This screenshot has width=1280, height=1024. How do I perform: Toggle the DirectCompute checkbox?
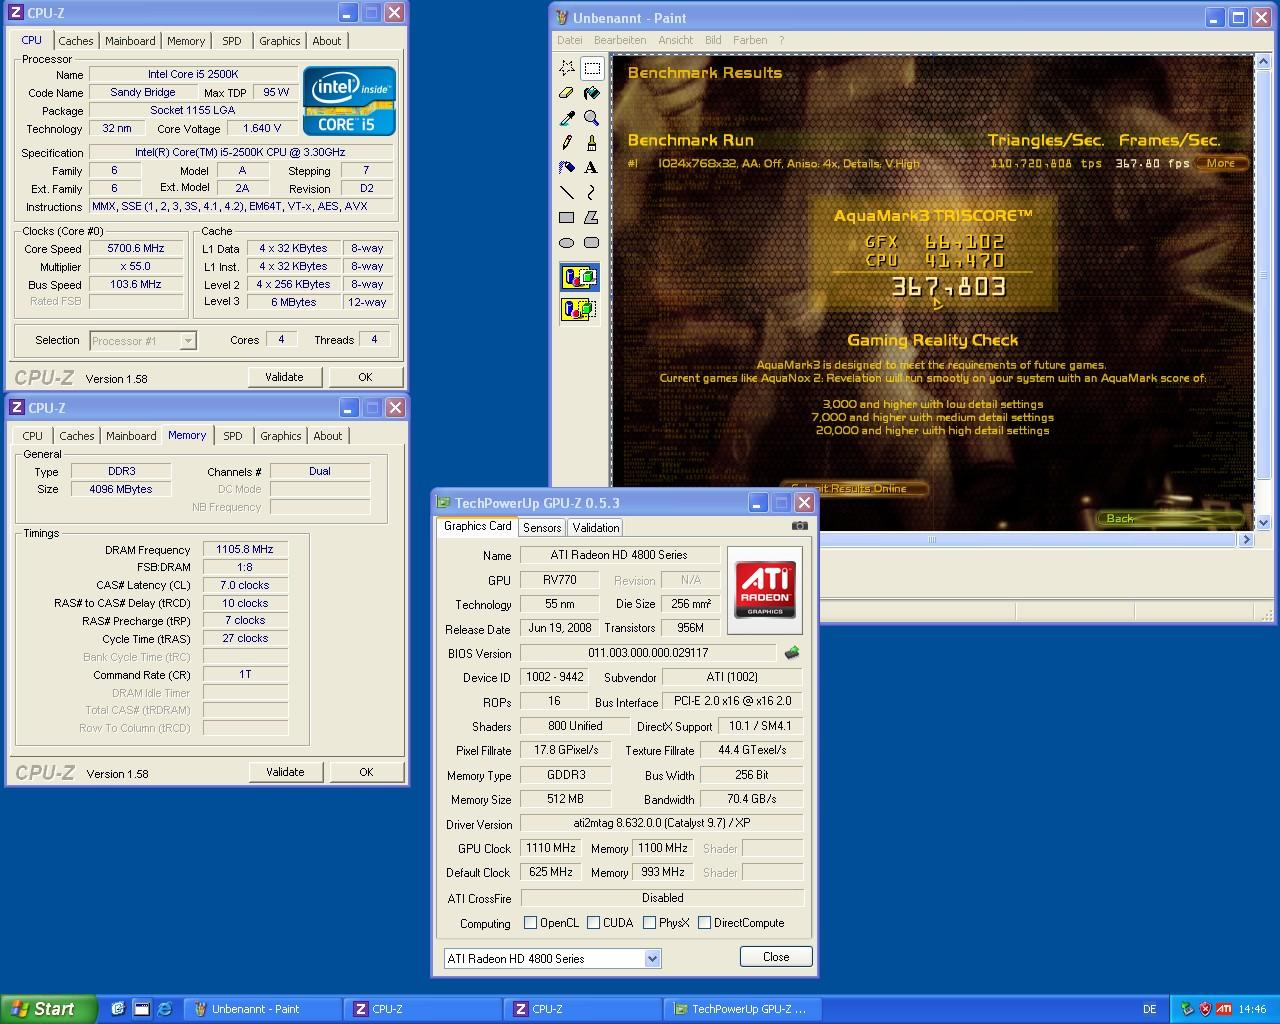point(705,923)
